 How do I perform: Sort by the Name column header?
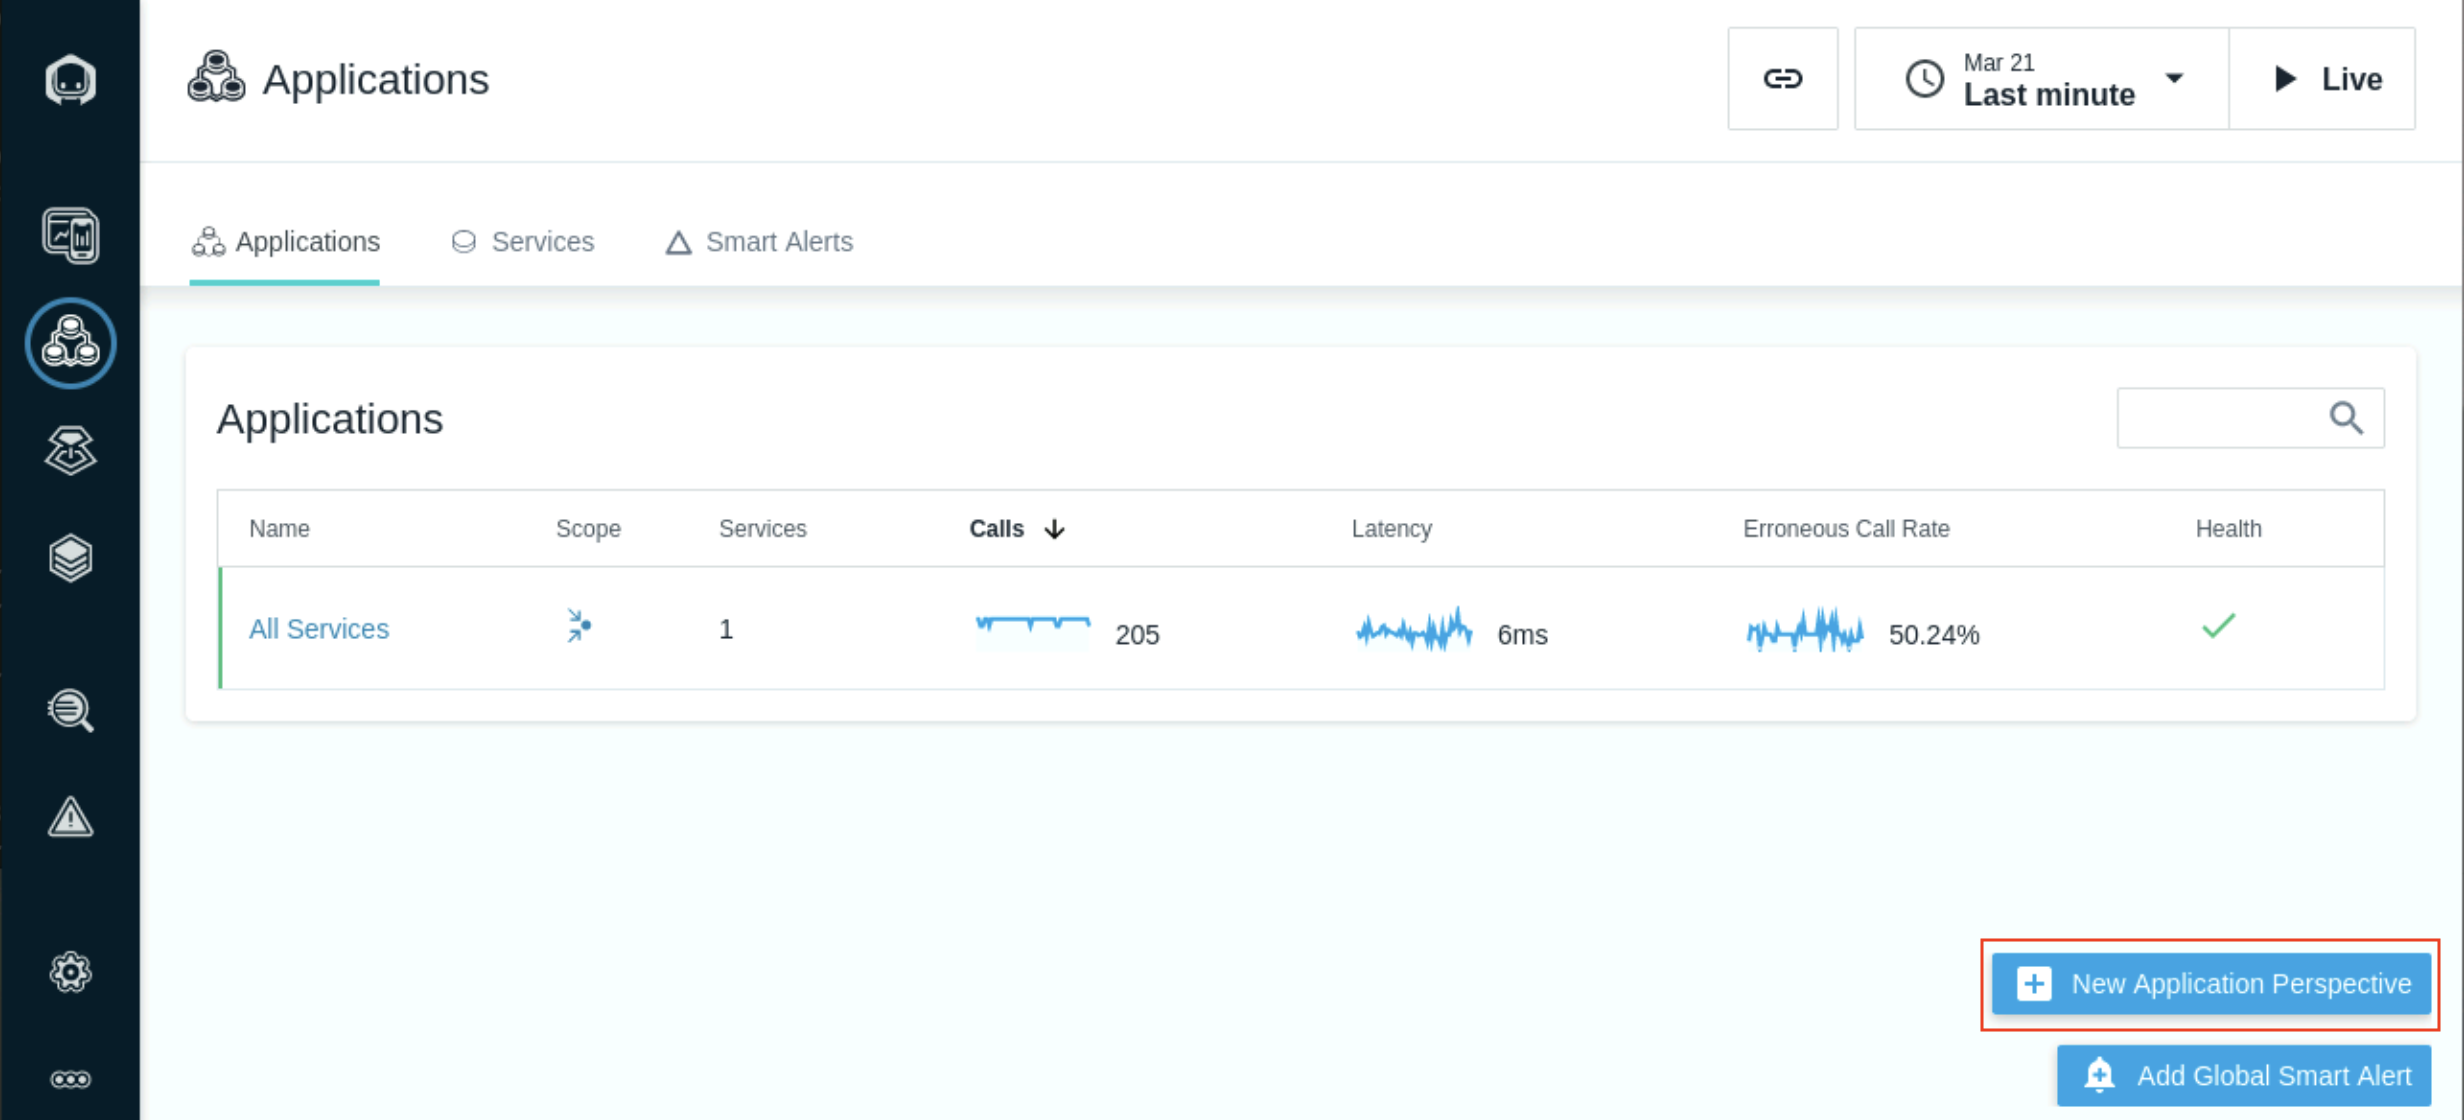click(279, 529)
